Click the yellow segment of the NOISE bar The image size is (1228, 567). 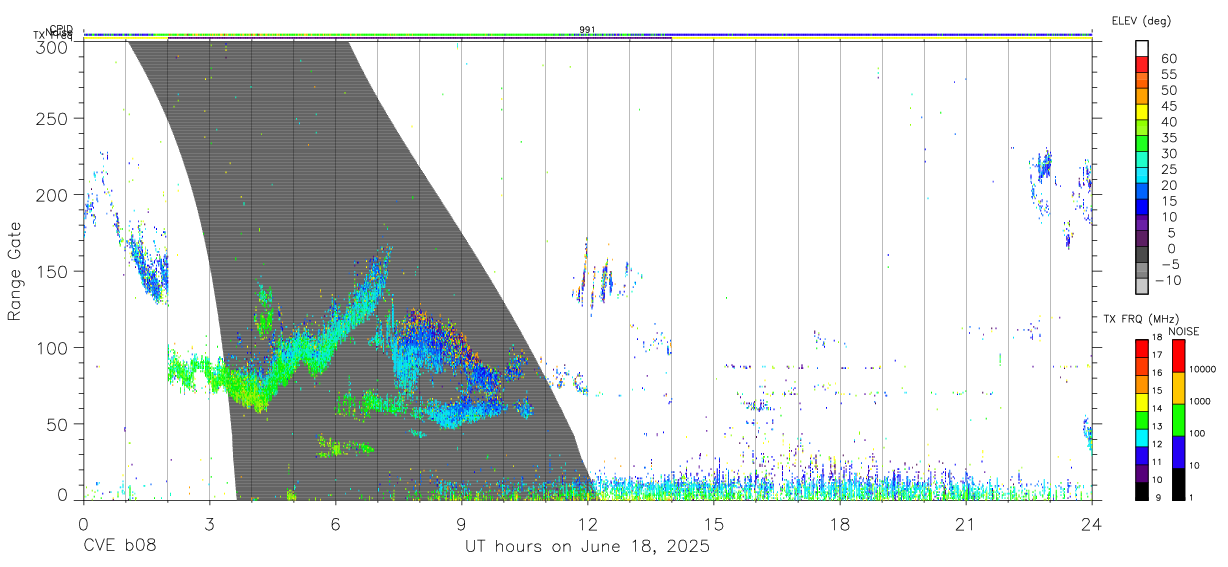(1178, 387)
